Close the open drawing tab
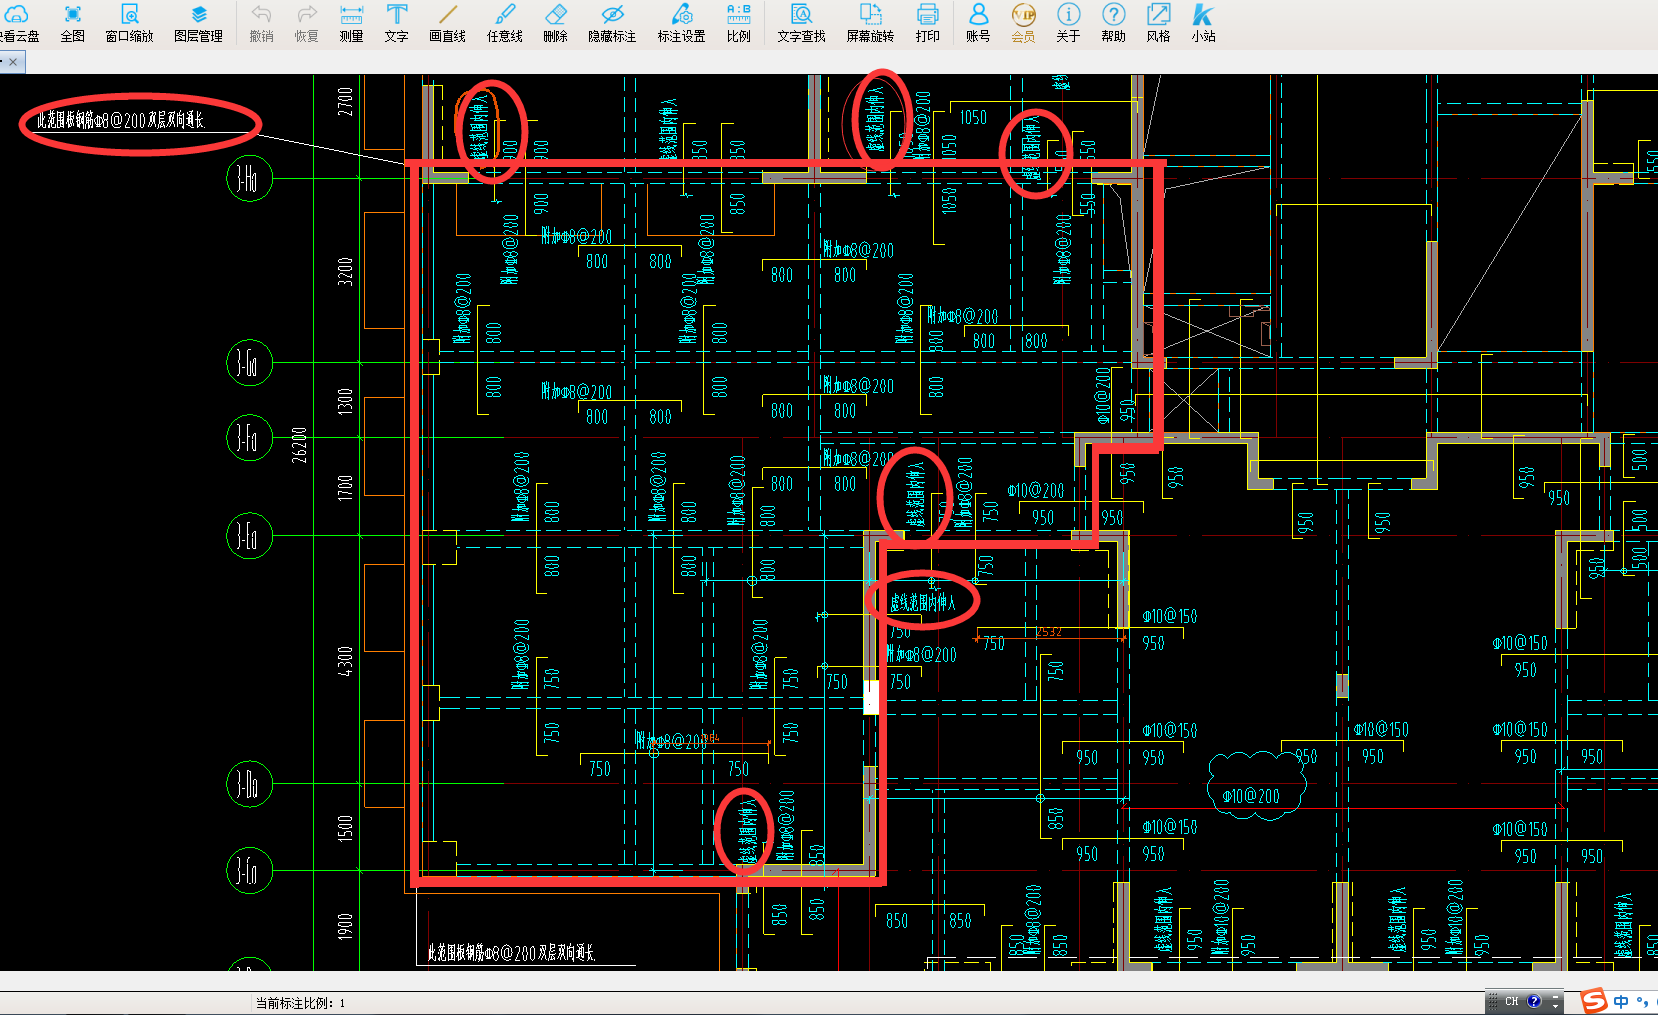Screen dimensions: 1658x1015 [13, 62]
